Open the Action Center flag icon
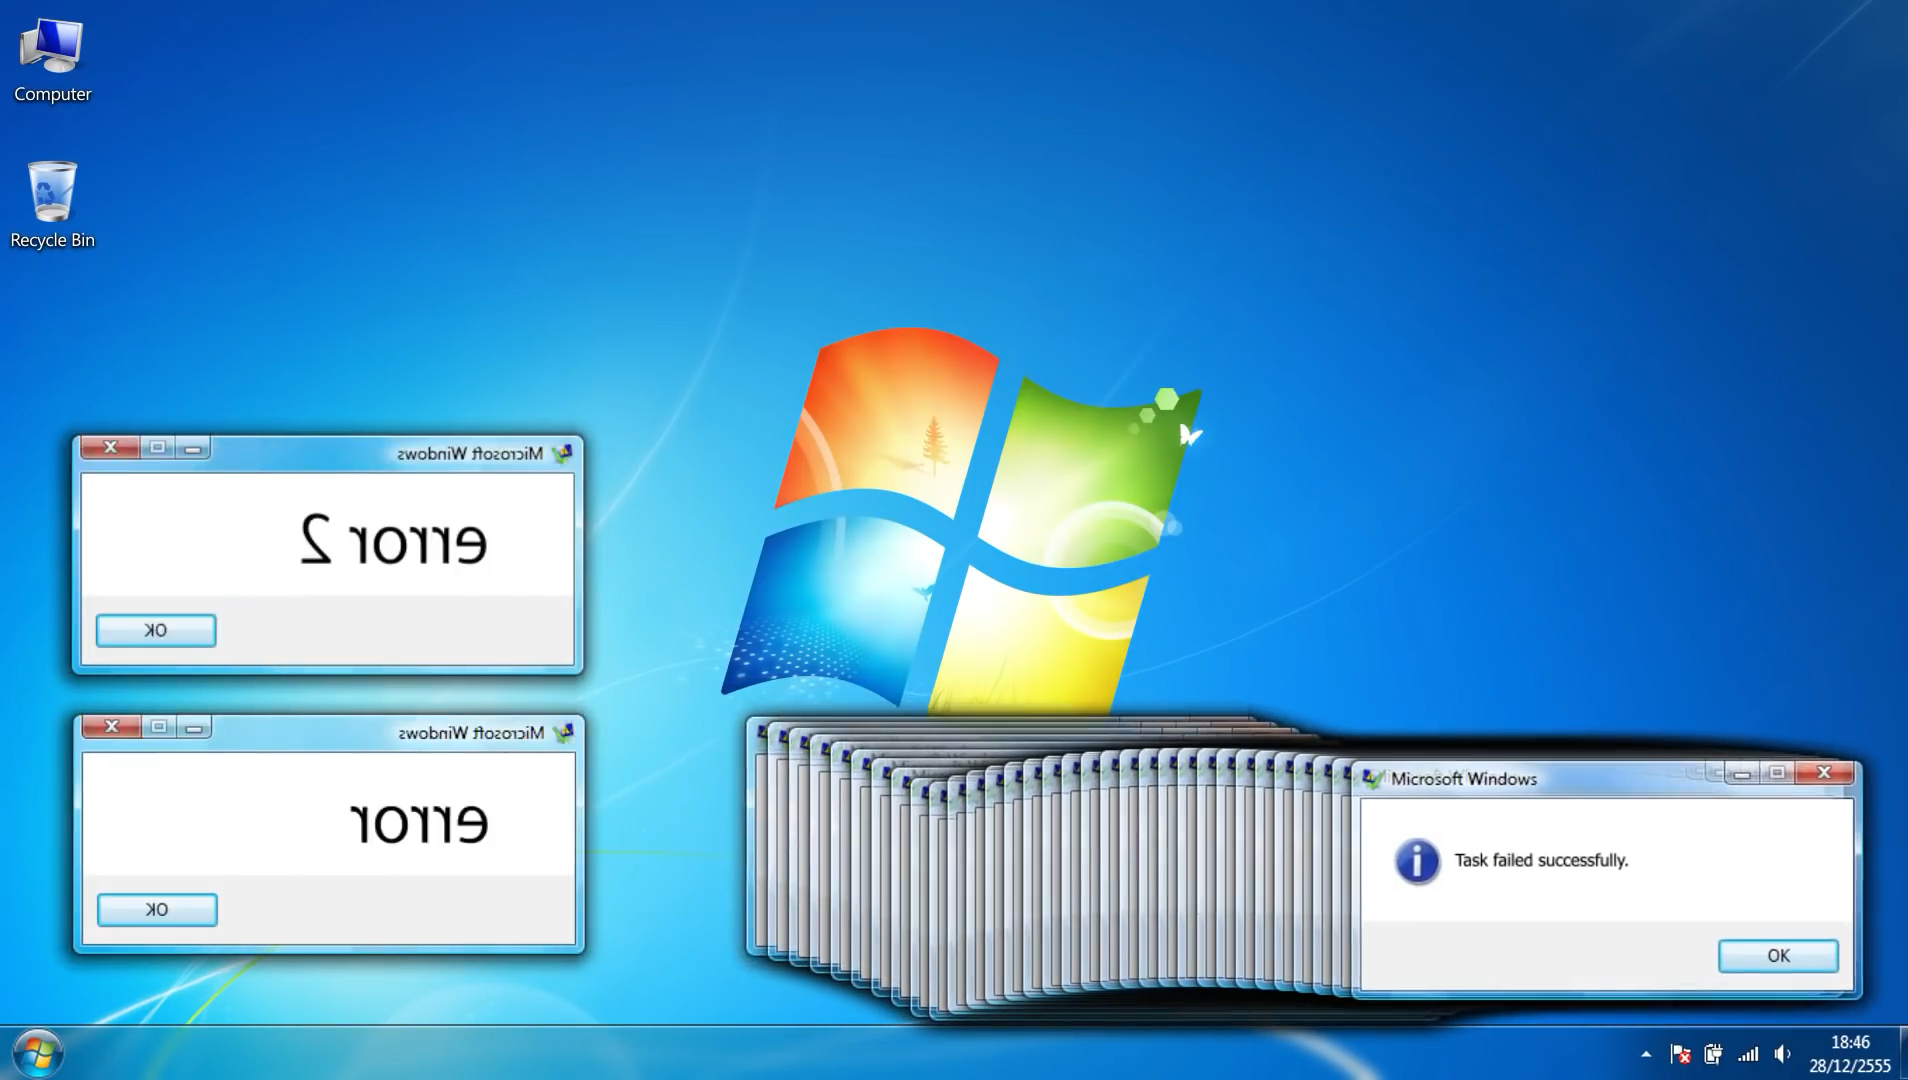Image resolution: width=1908 pixels, height=1080 pixels. [x=1680, y=1054]
